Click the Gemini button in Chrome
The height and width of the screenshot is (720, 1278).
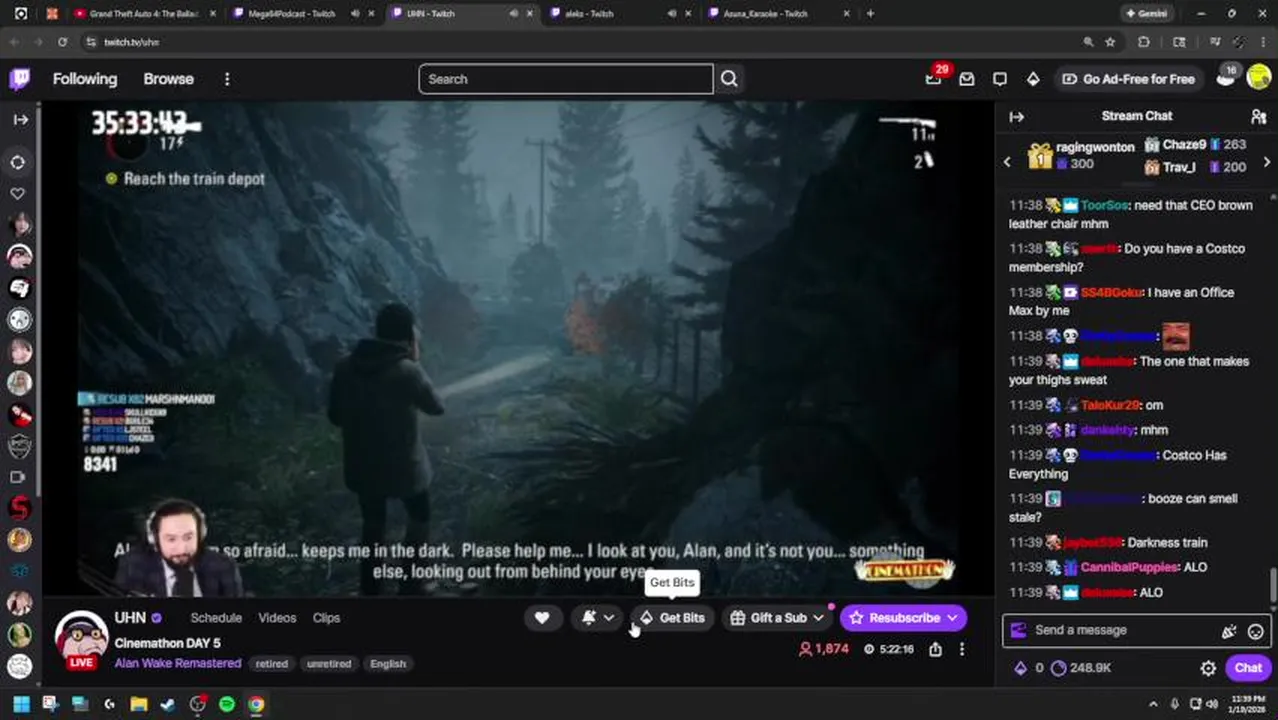[x=1146, y=14]
